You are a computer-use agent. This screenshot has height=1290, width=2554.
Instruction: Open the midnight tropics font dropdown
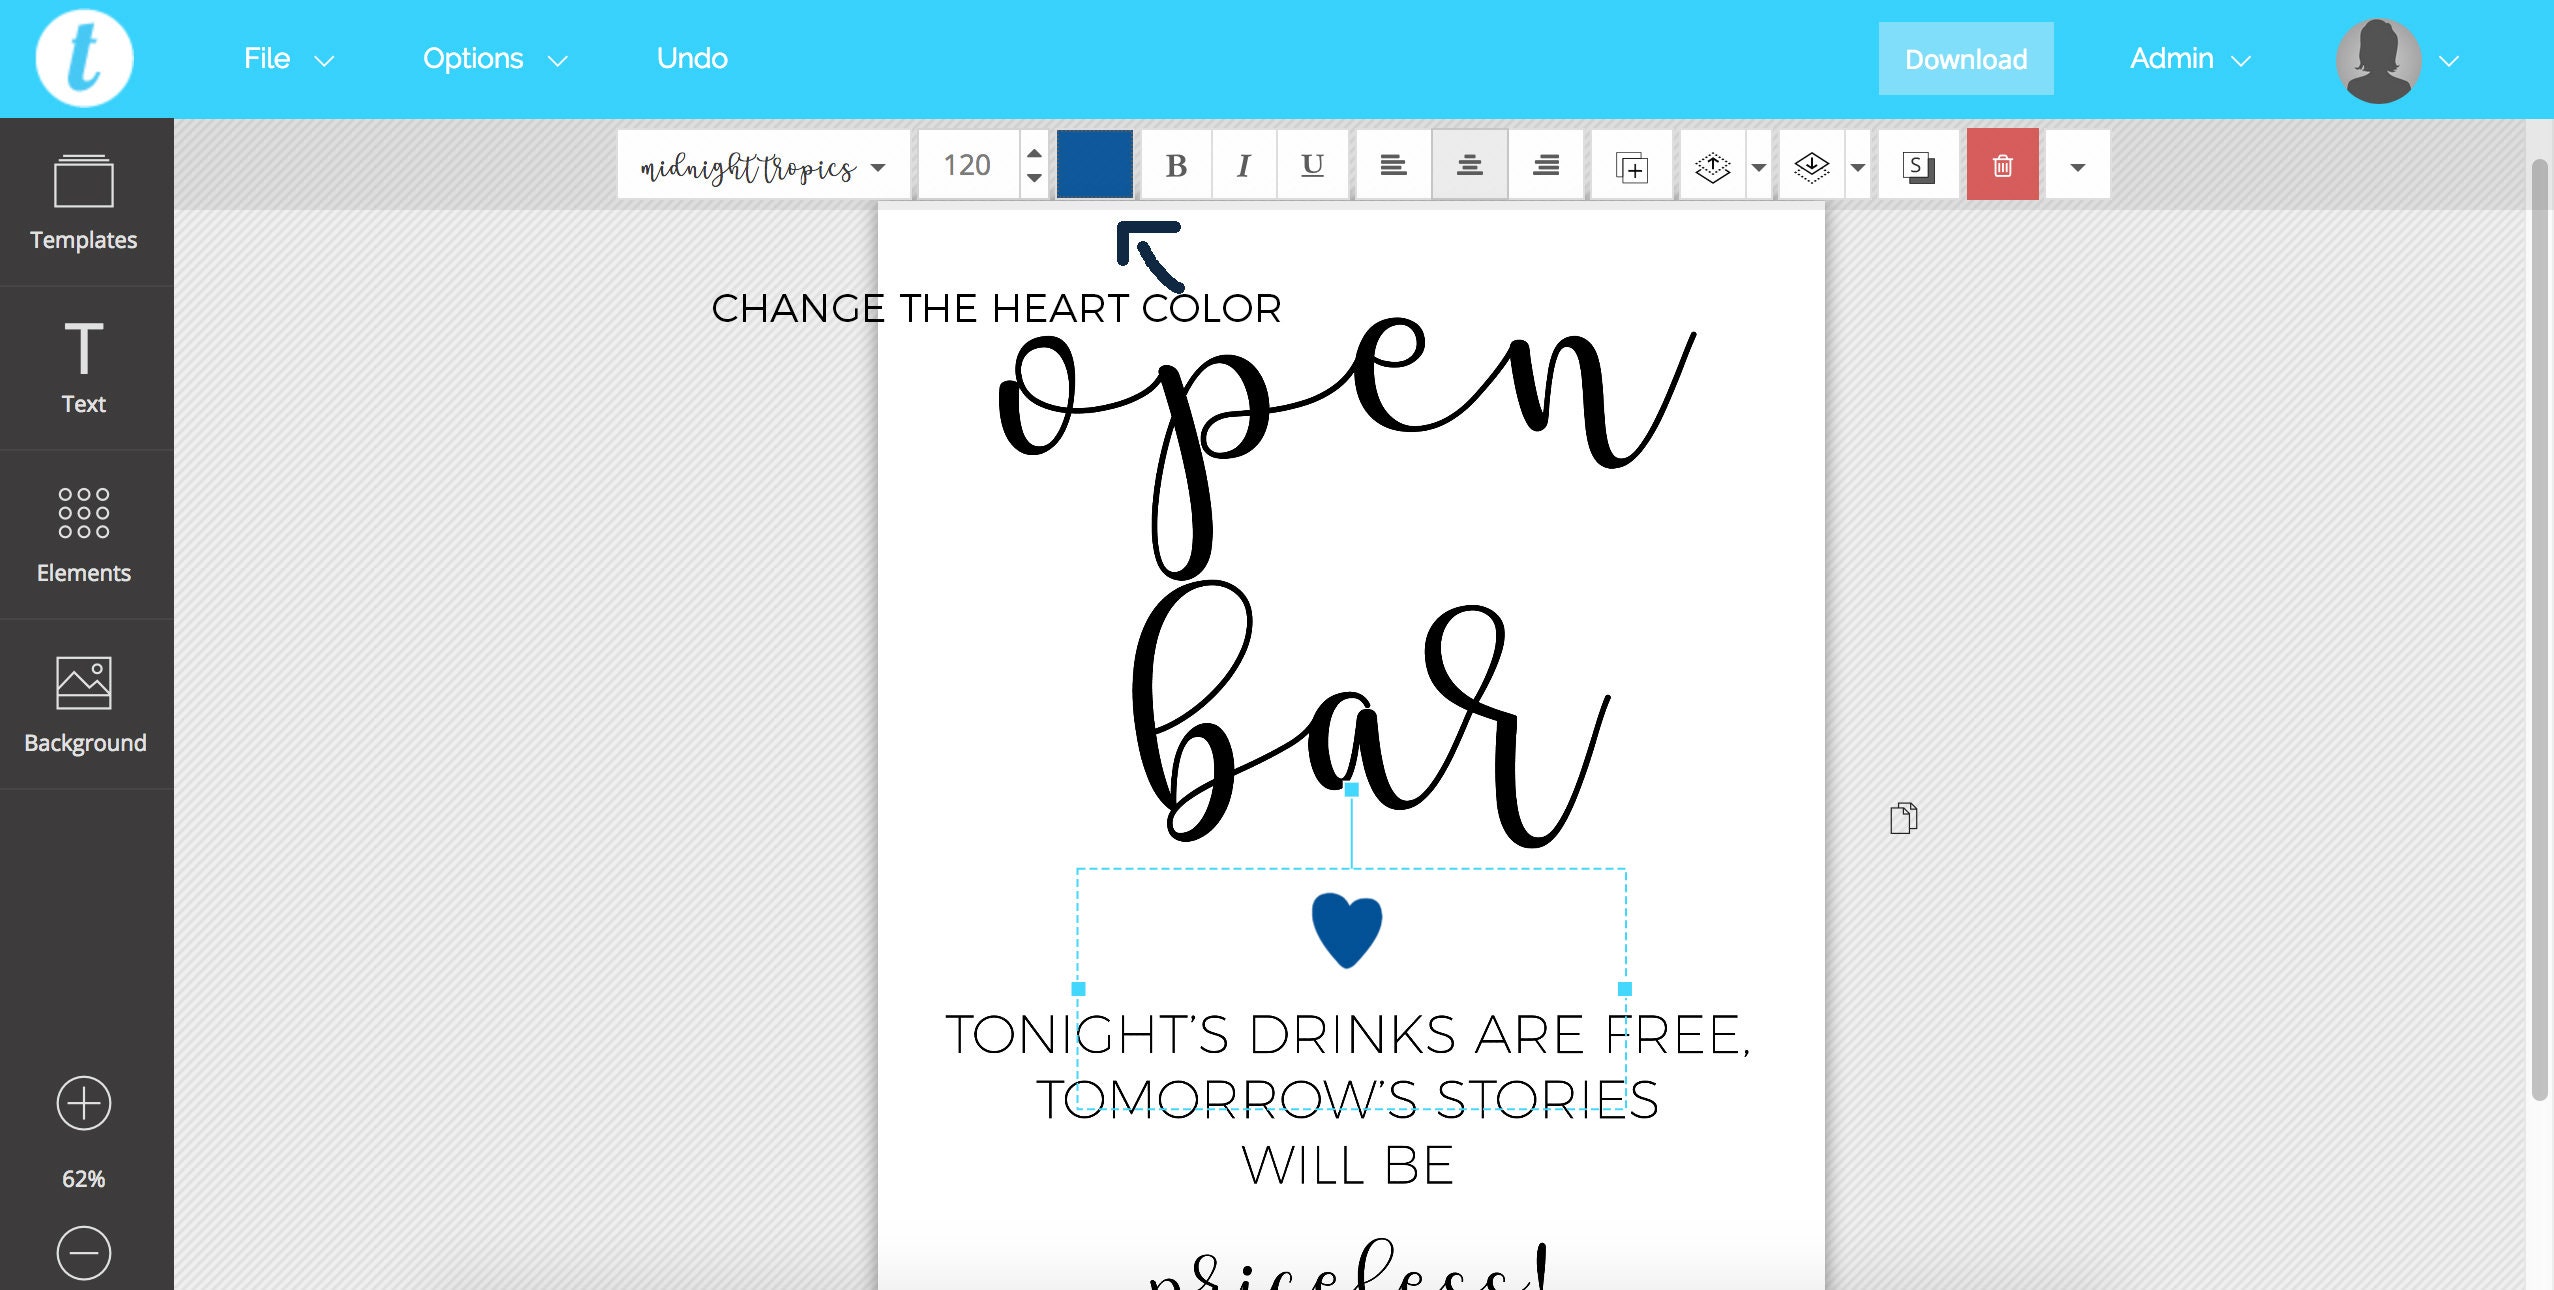(x=762, y=164)
